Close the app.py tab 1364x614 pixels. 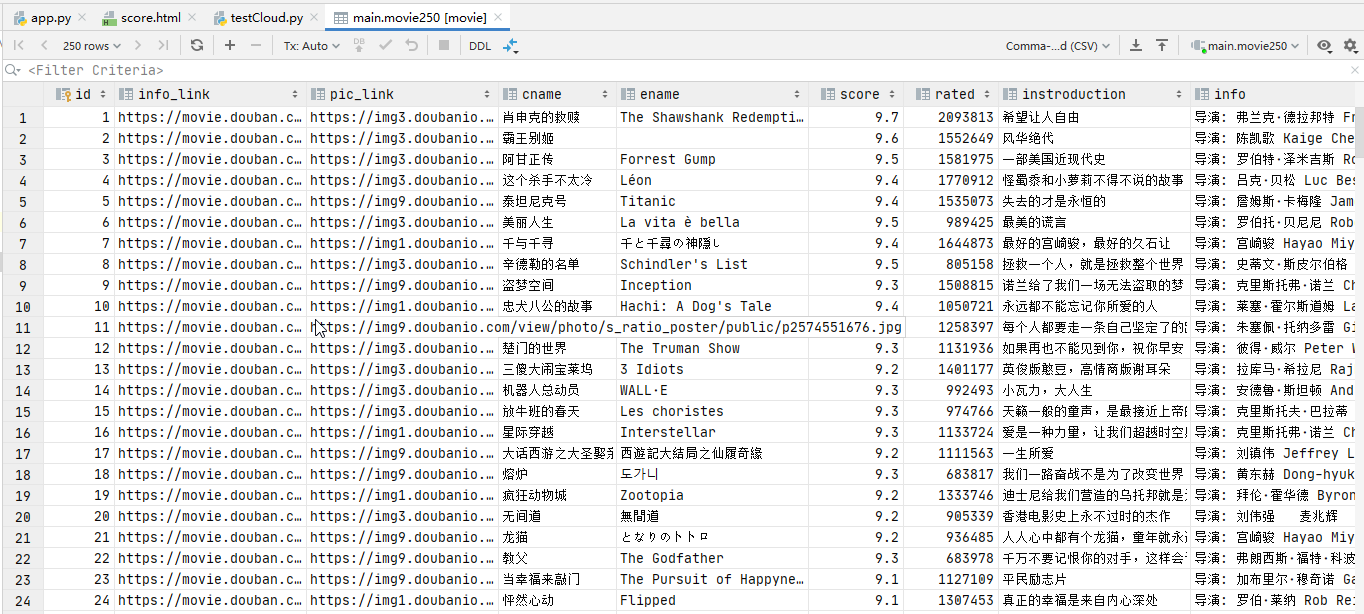click(80, 18)
